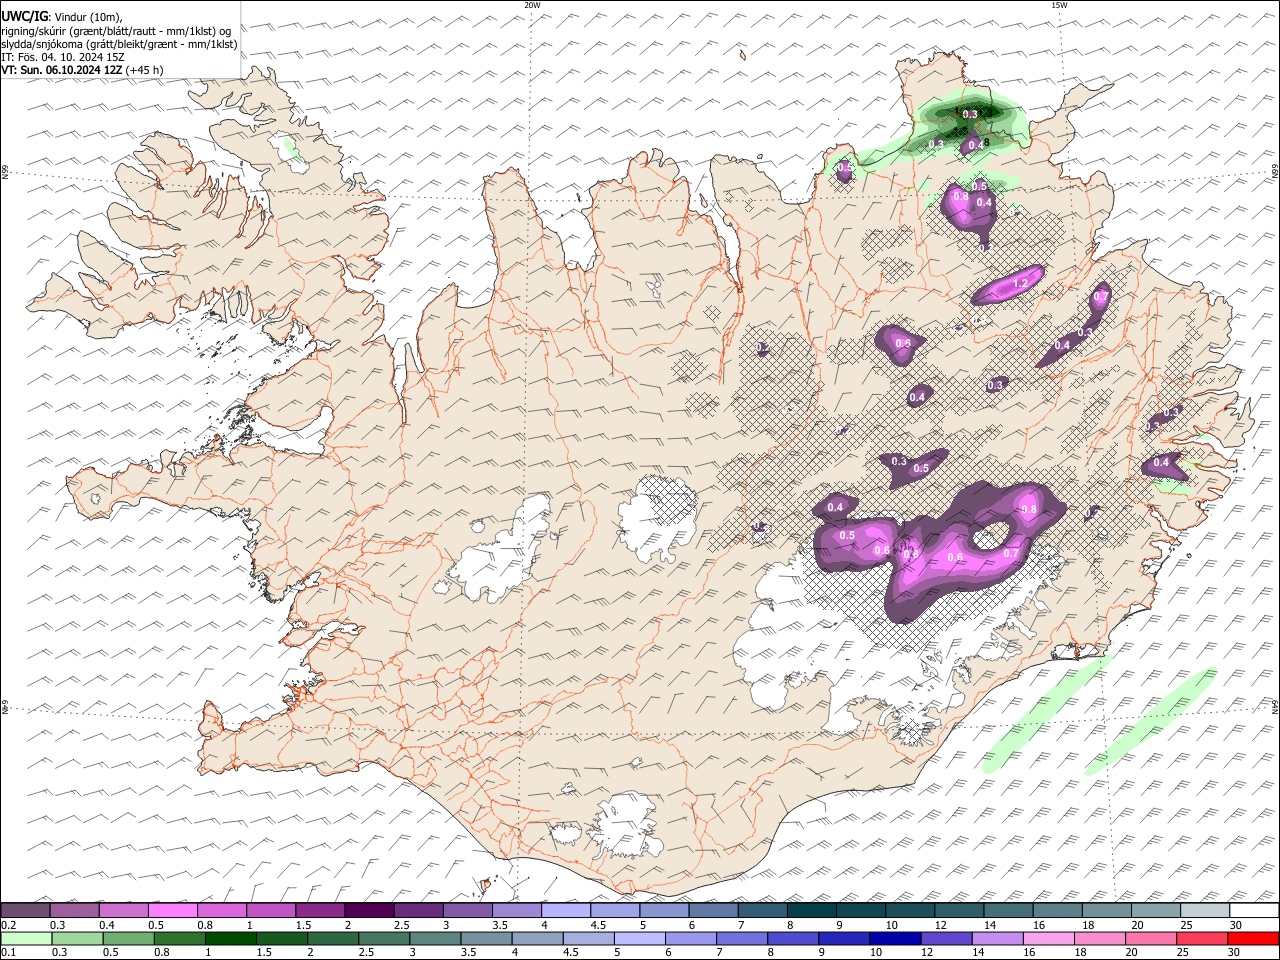Click the valid time line 'VT: Sun. 06.10.2024 12Z'
This screenshot has width=1280, height=960.
62,70
